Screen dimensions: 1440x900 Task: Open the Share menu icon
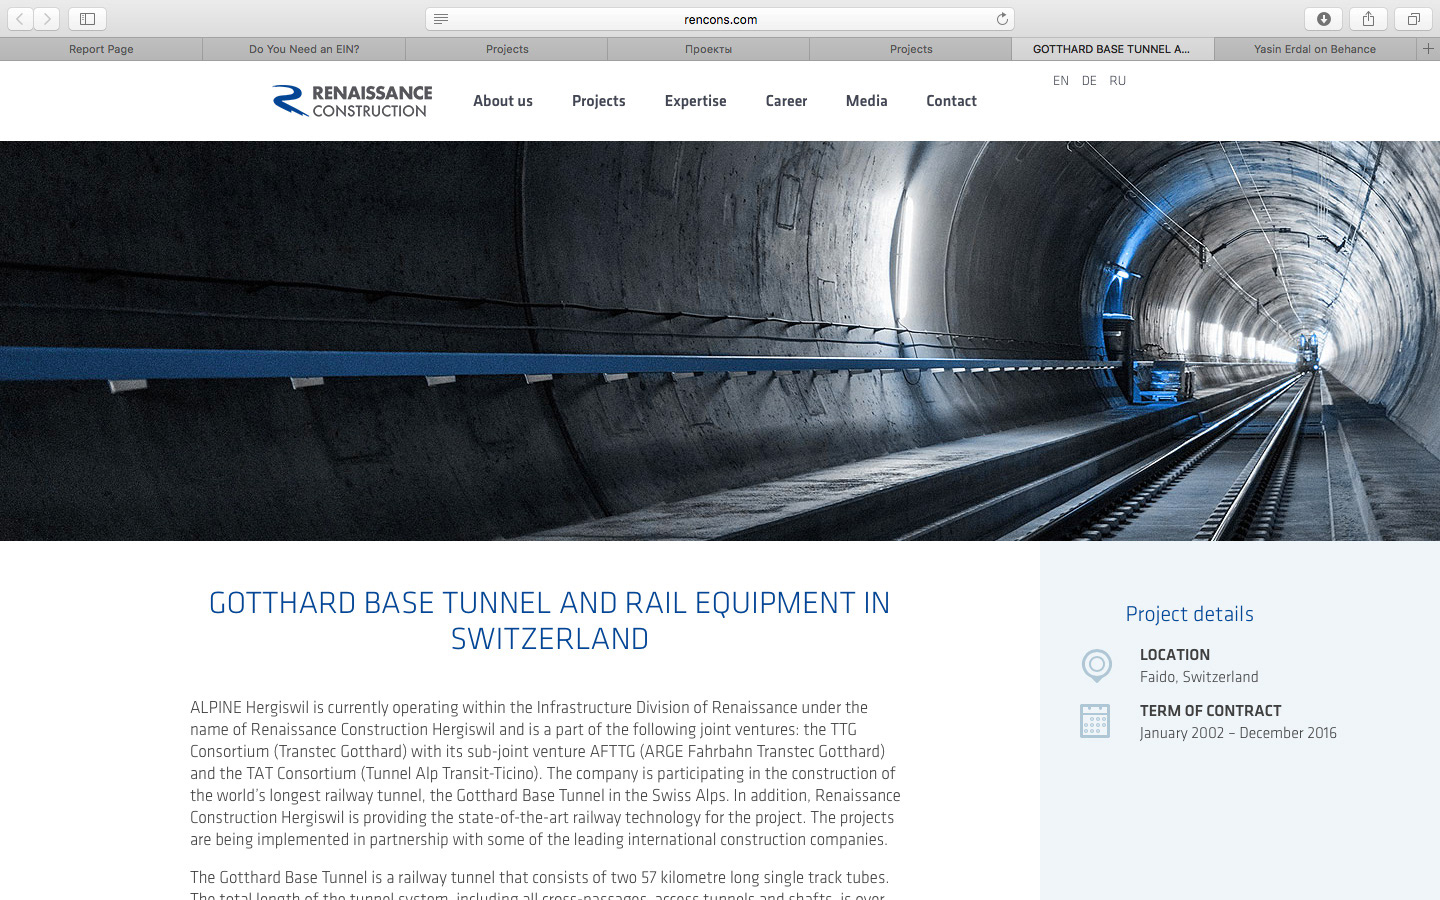(x=1368, y=19)
